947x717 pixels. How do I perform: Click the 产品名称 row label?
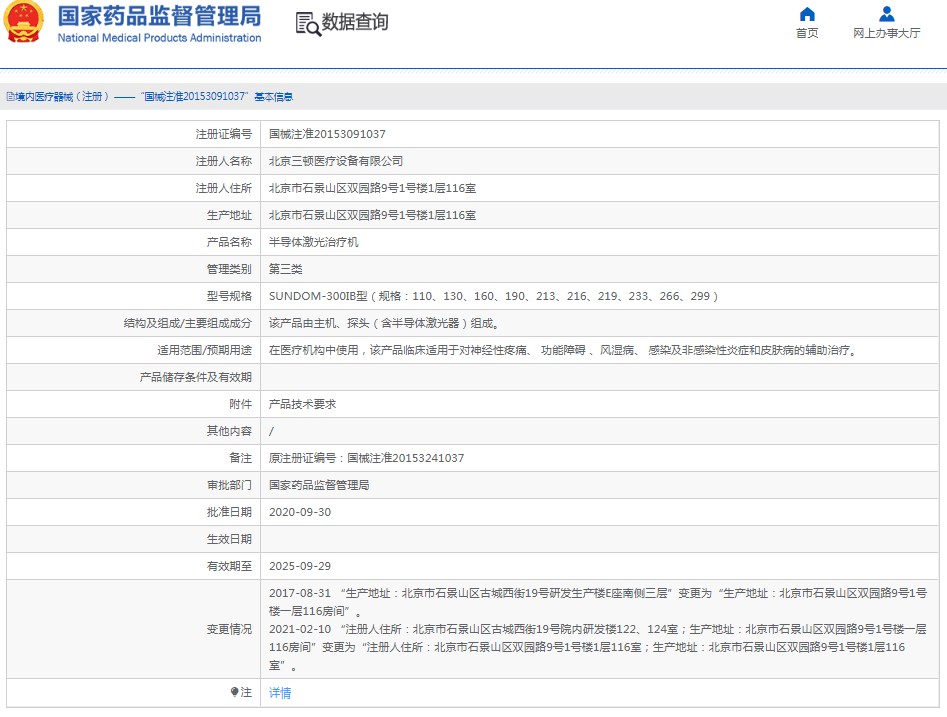tap(229, 242)
